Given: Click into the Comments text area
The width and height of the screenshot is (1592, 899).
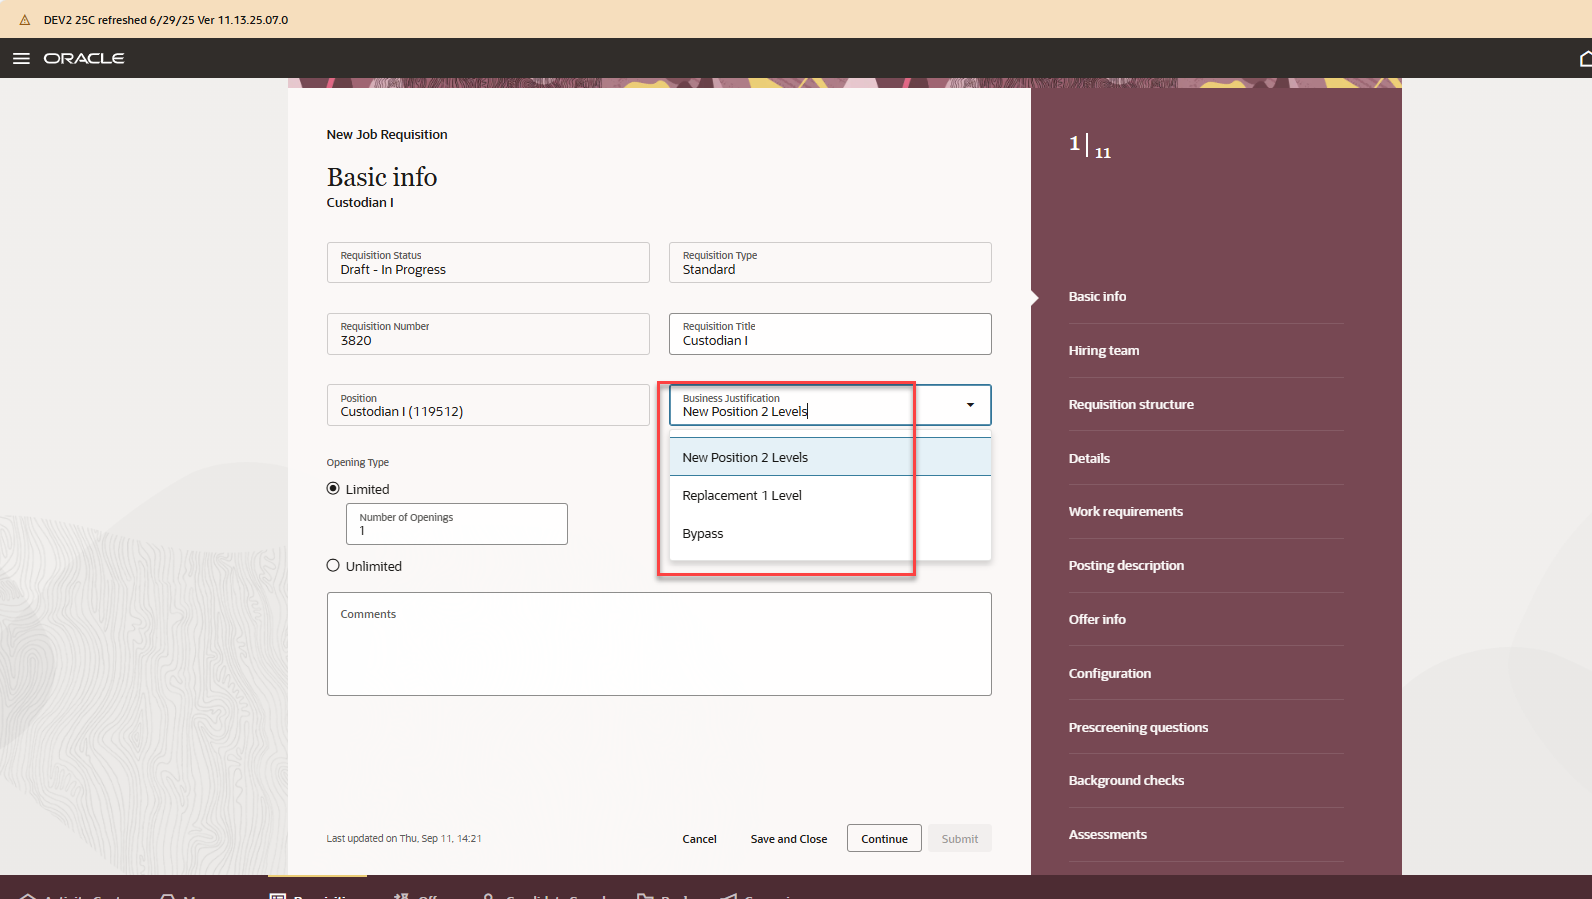Looking at the screenshot, I should [659, 644].
